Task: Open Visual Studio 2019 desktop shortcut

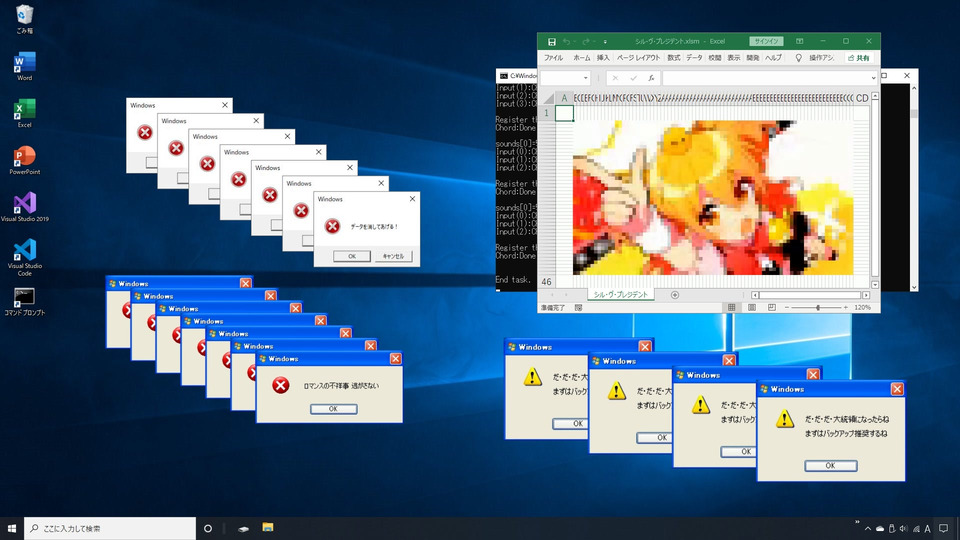Action: [x=24, y=202]
